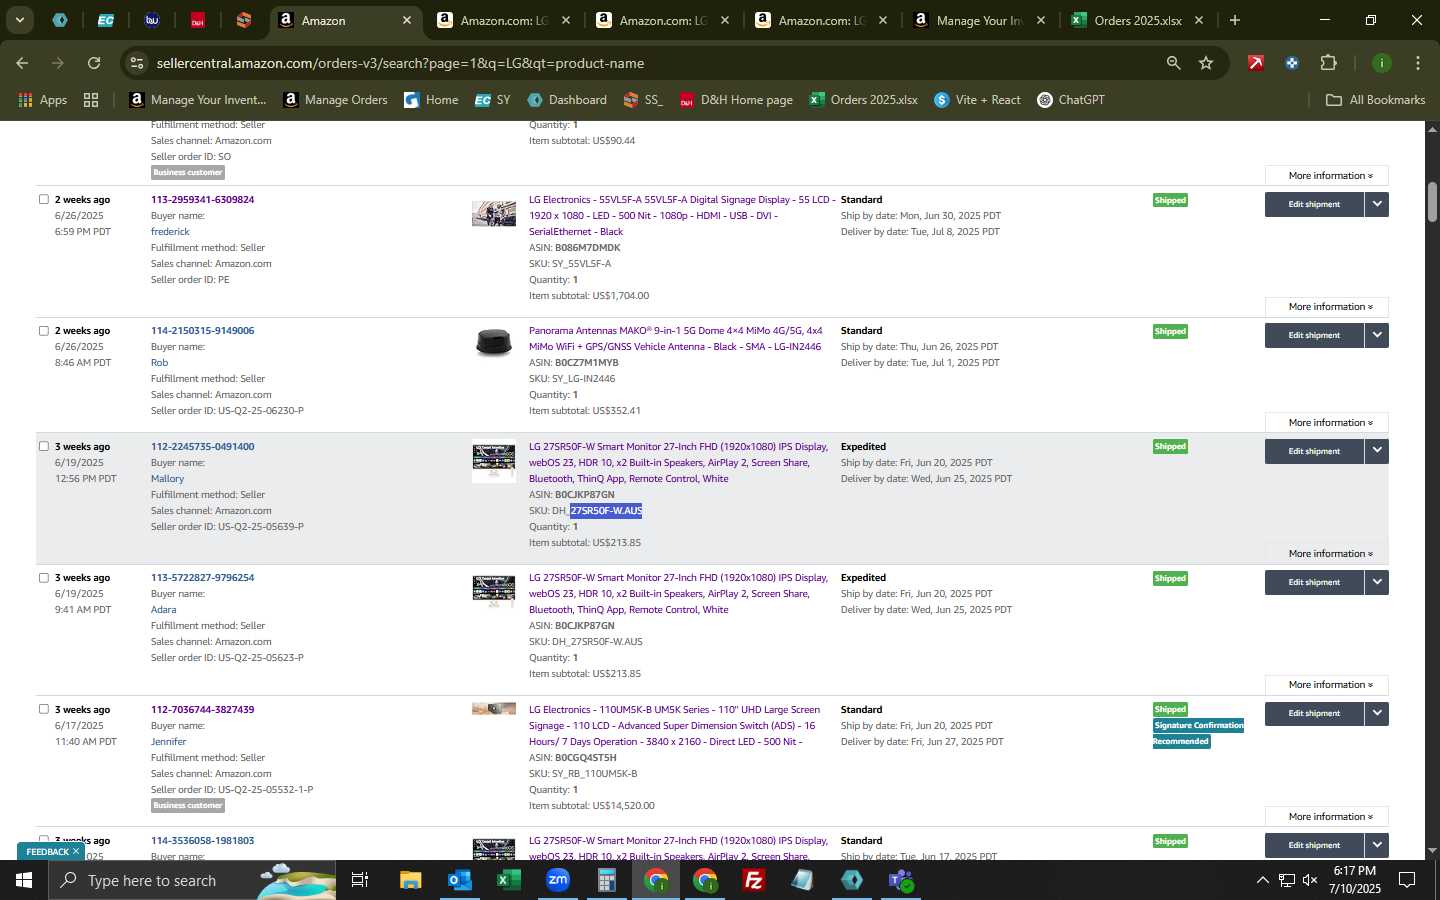Image resolution: width=1440 pixels, height=900 pixels.
Task: Click the 110UM5K-B signage product thumbnail
Action: 494,709
